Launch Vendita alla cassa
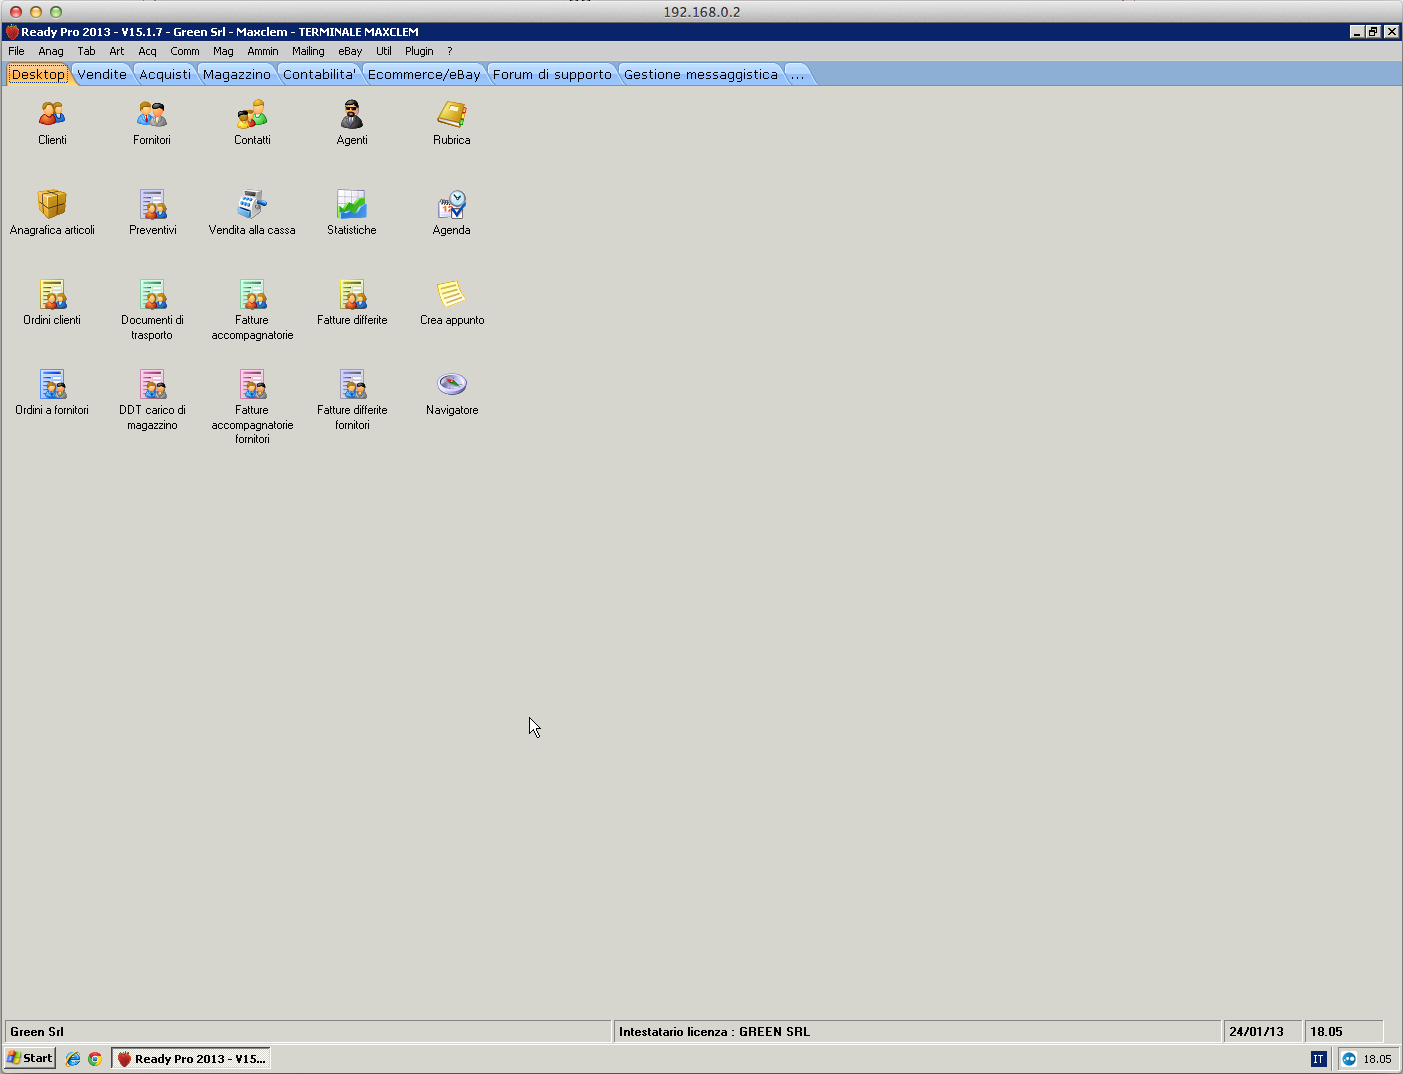The image size is (1403, 1074). (x=252, y=204)
